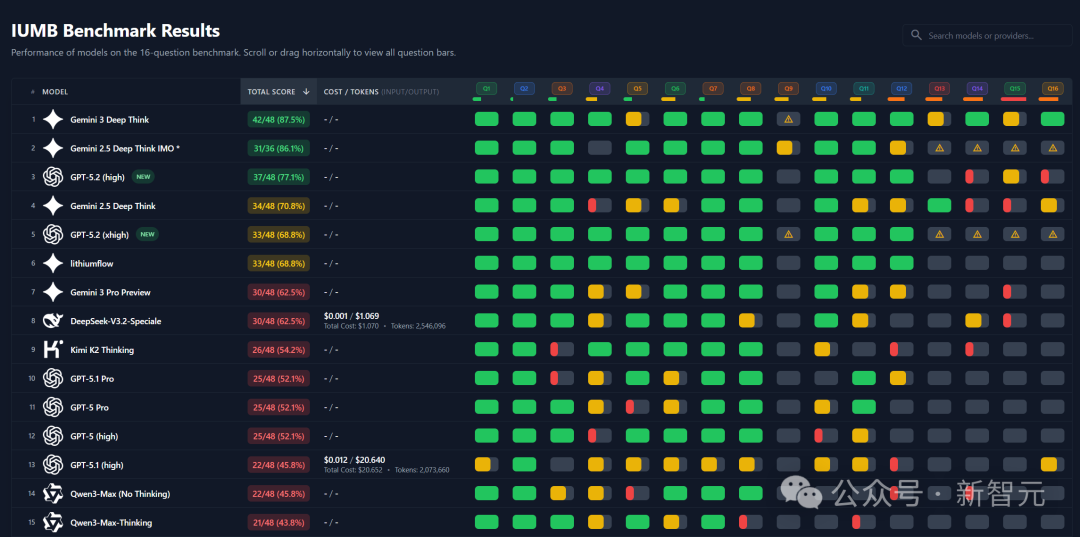Select the Q7 question tag
1080x537 pixels.
tap(713, 89)
